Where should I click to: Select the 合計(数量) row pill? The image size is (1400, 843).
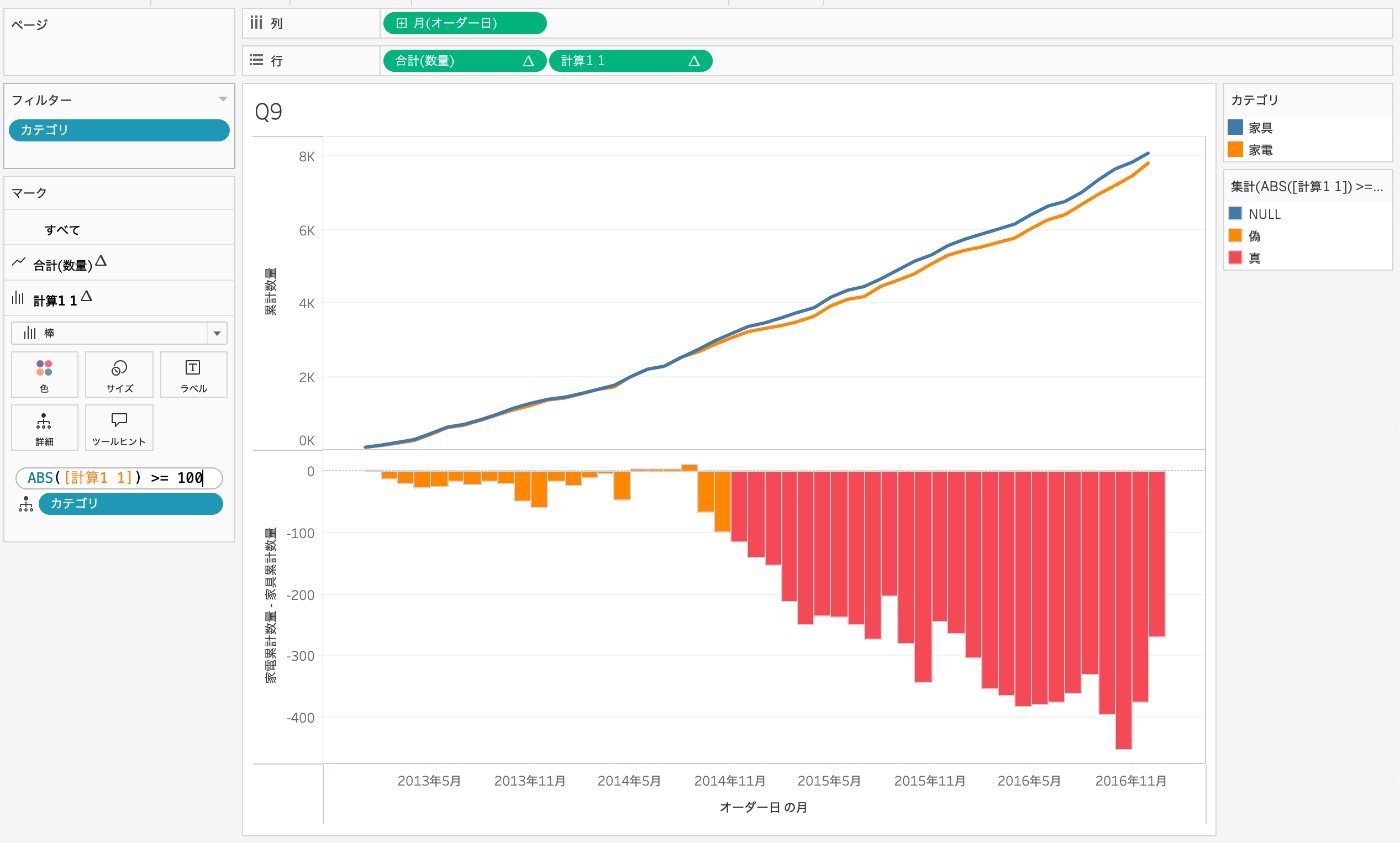(465, 61)
